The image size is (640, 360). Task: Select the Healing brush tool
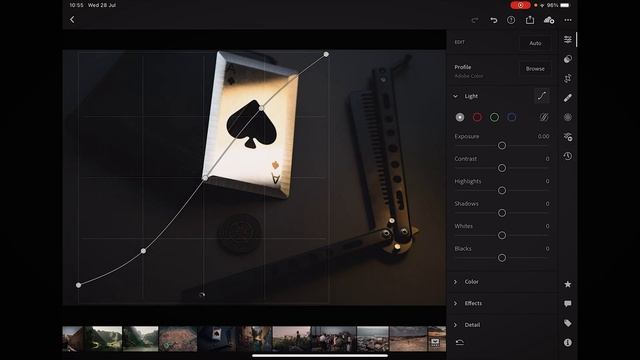pyautogui.click(x=568, y=98)
